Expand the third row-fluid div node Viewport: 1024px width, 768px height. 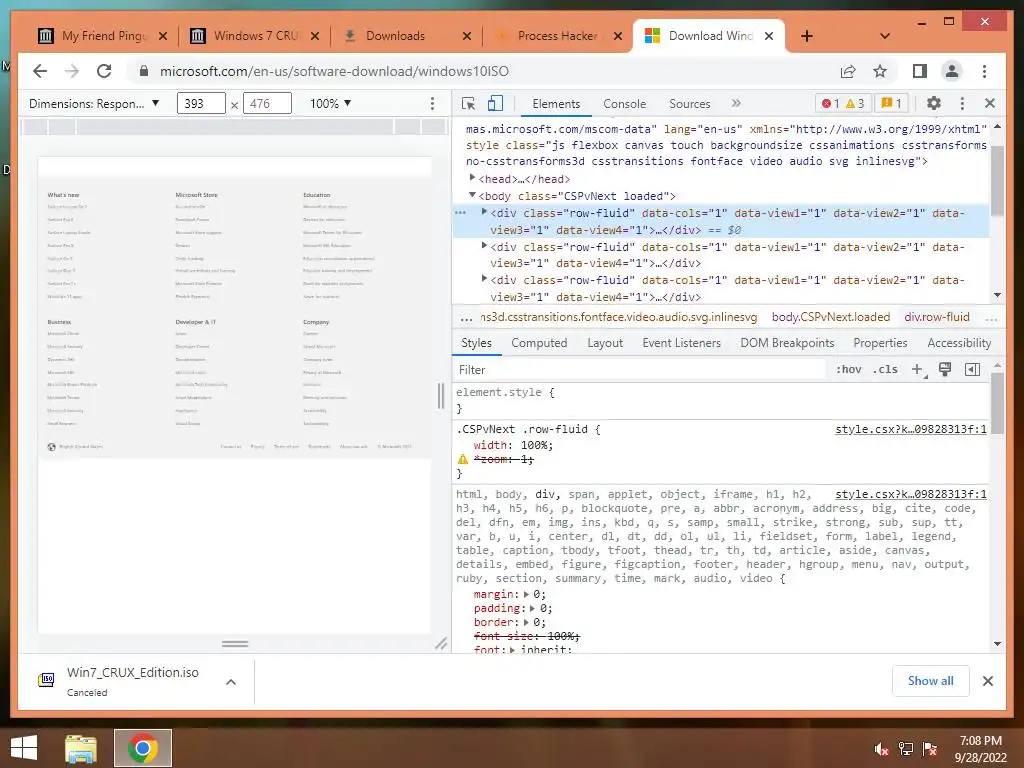click(x=484, y=278)
